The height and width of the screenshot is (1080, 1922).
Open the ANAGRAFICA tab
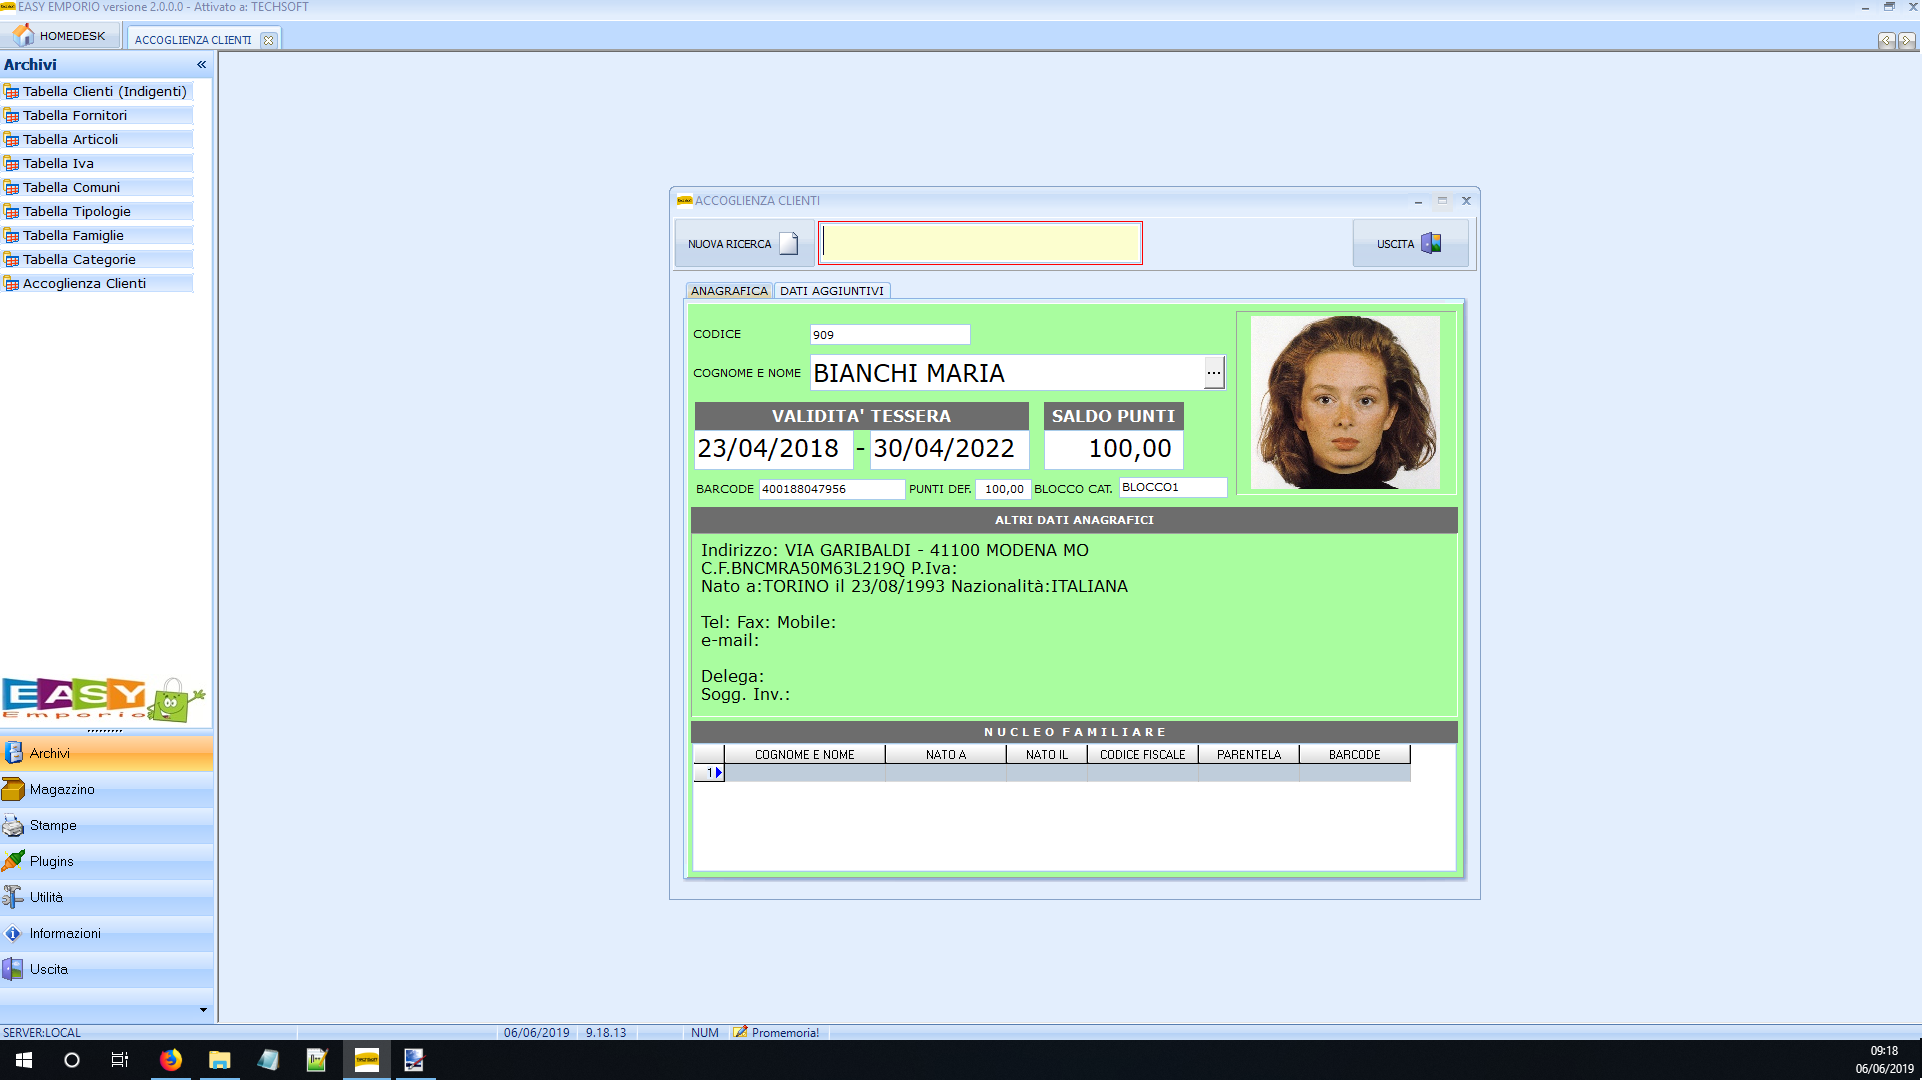[x=729, y=291]
